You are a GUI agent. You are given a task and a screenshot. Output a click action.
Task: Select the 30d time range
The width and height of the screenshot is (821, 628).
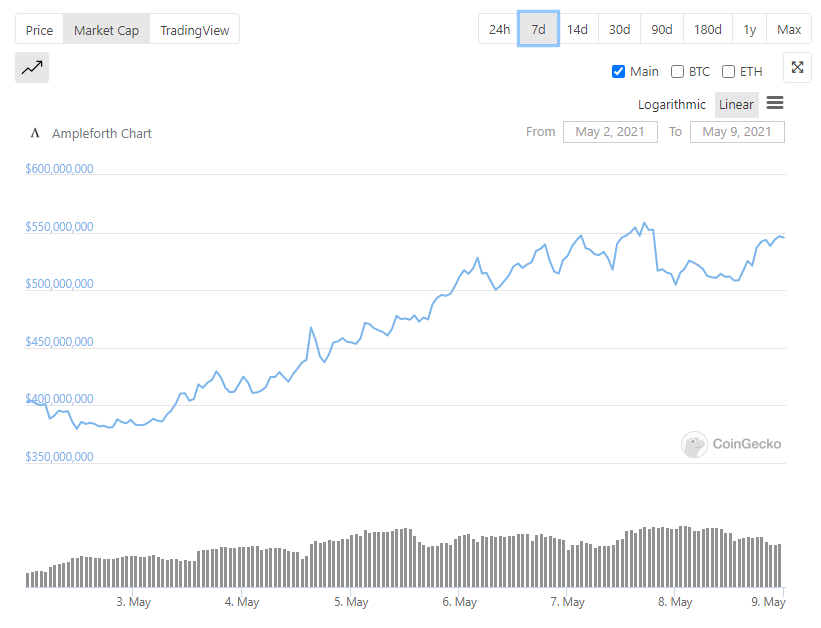coord(619,29)
